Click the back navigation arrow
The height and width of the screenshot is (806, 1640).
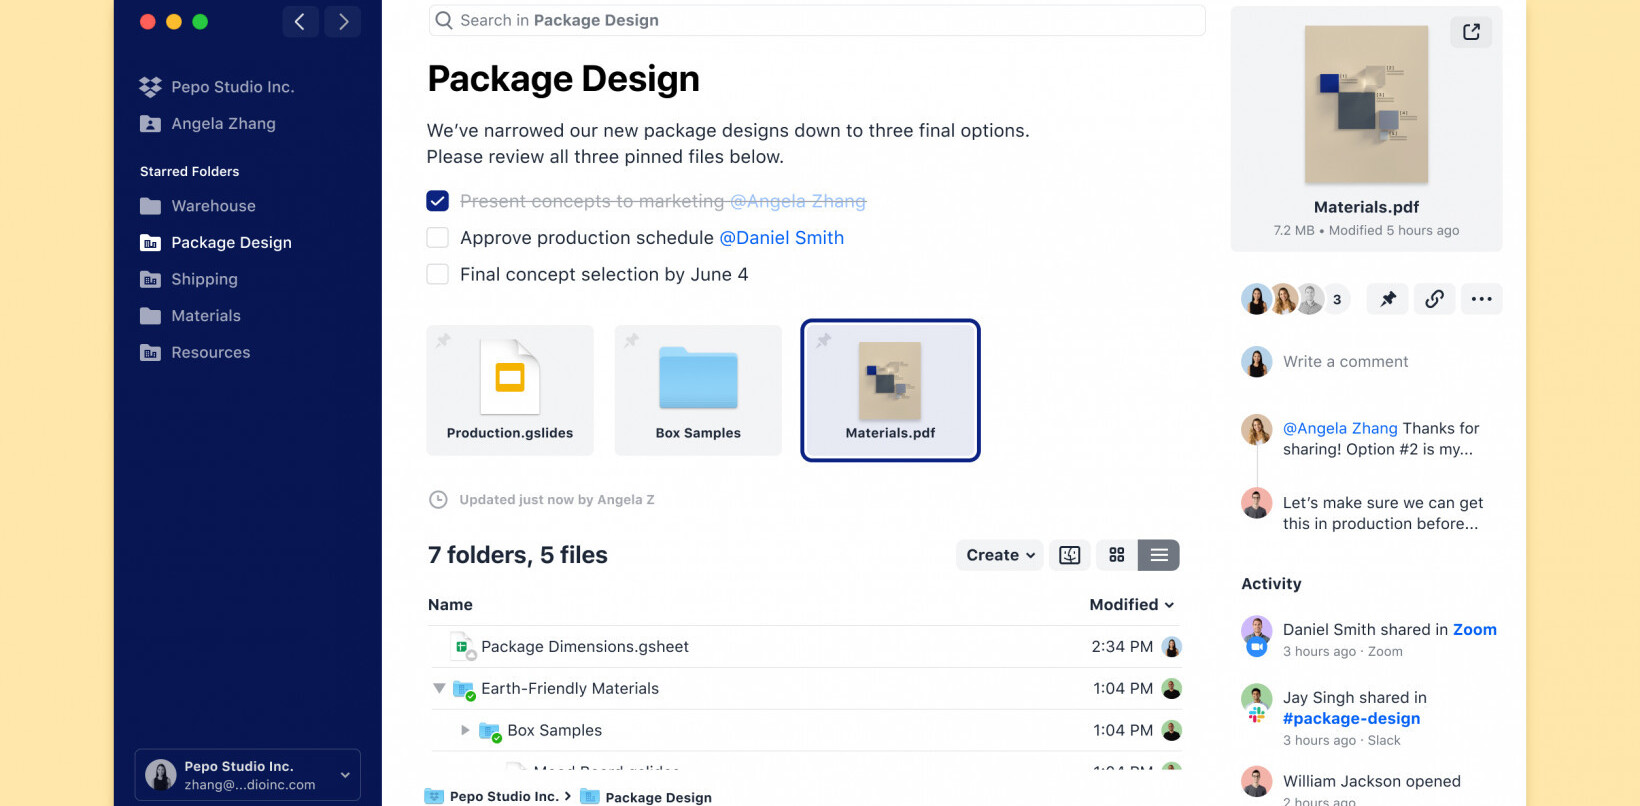tap(300, 22)
